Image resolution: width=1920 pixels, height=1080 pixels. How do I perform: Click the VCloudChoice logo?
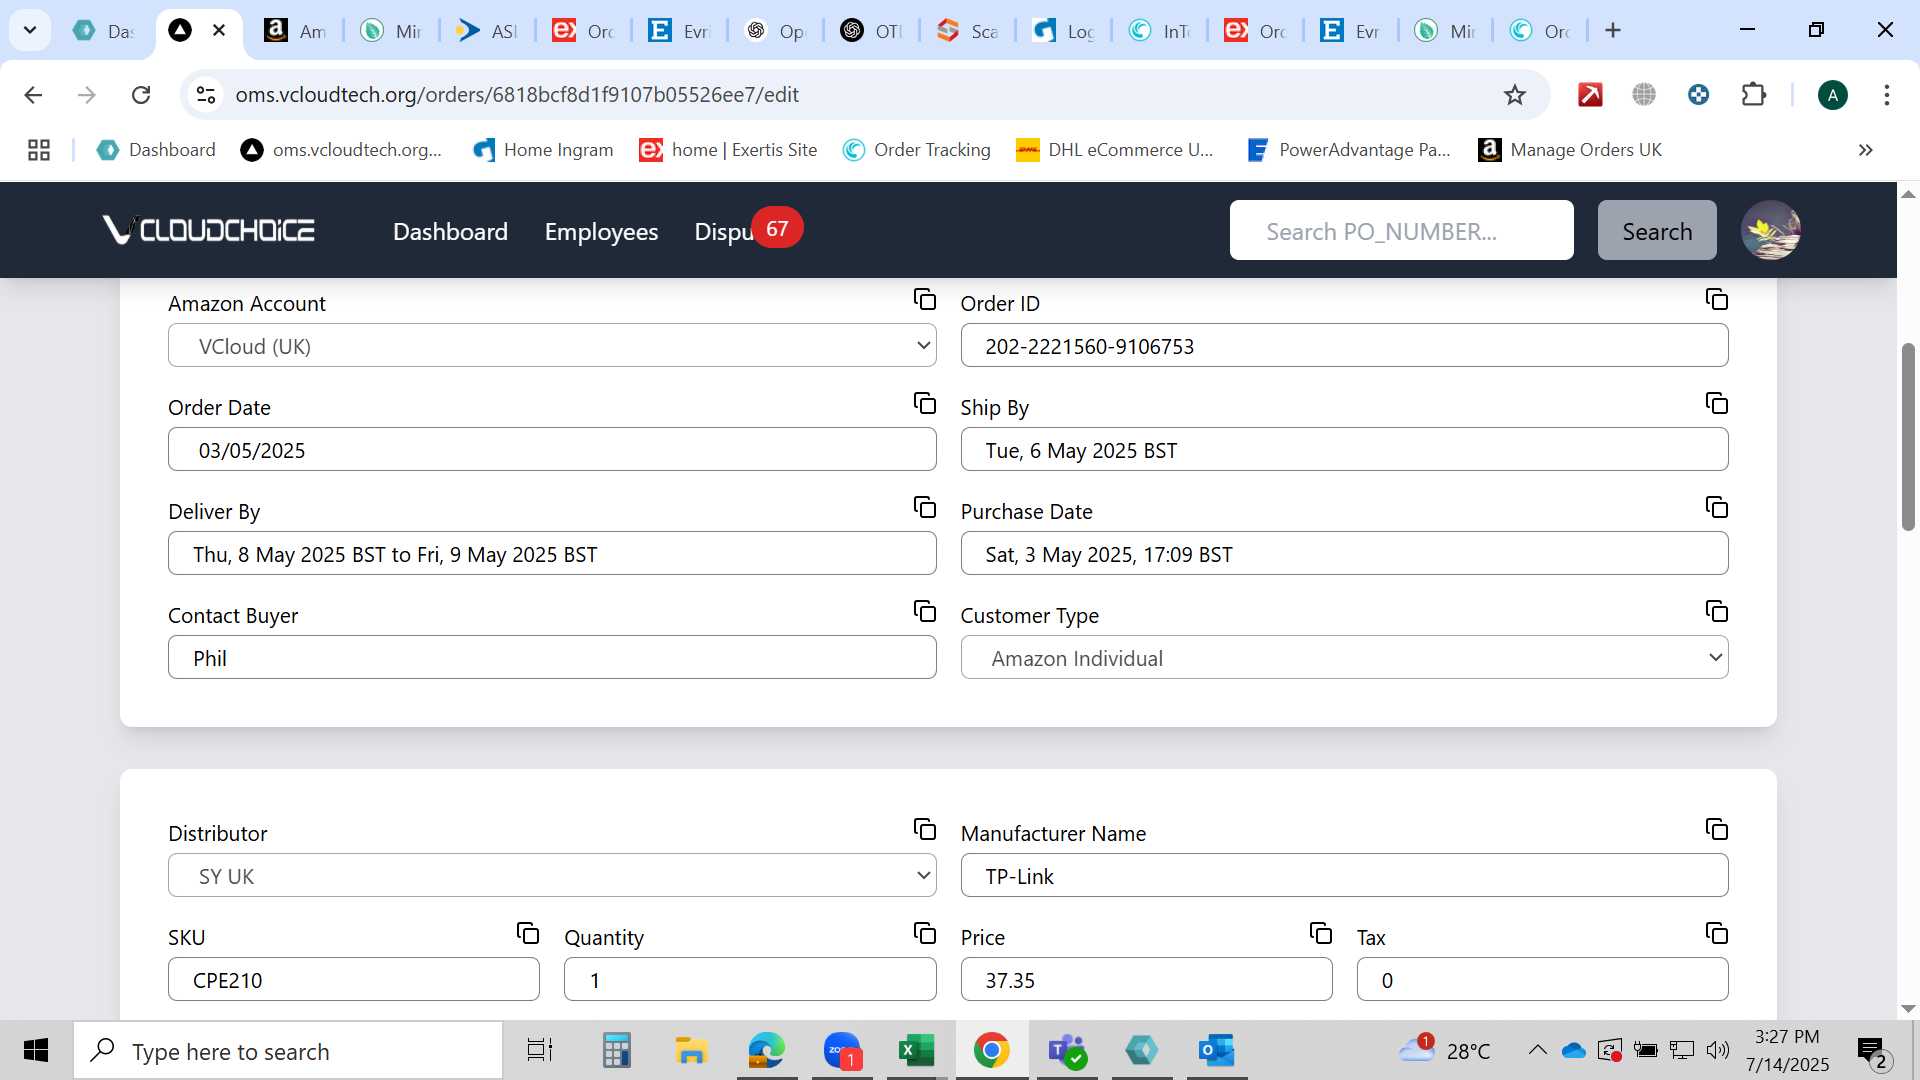click(208, 230)
